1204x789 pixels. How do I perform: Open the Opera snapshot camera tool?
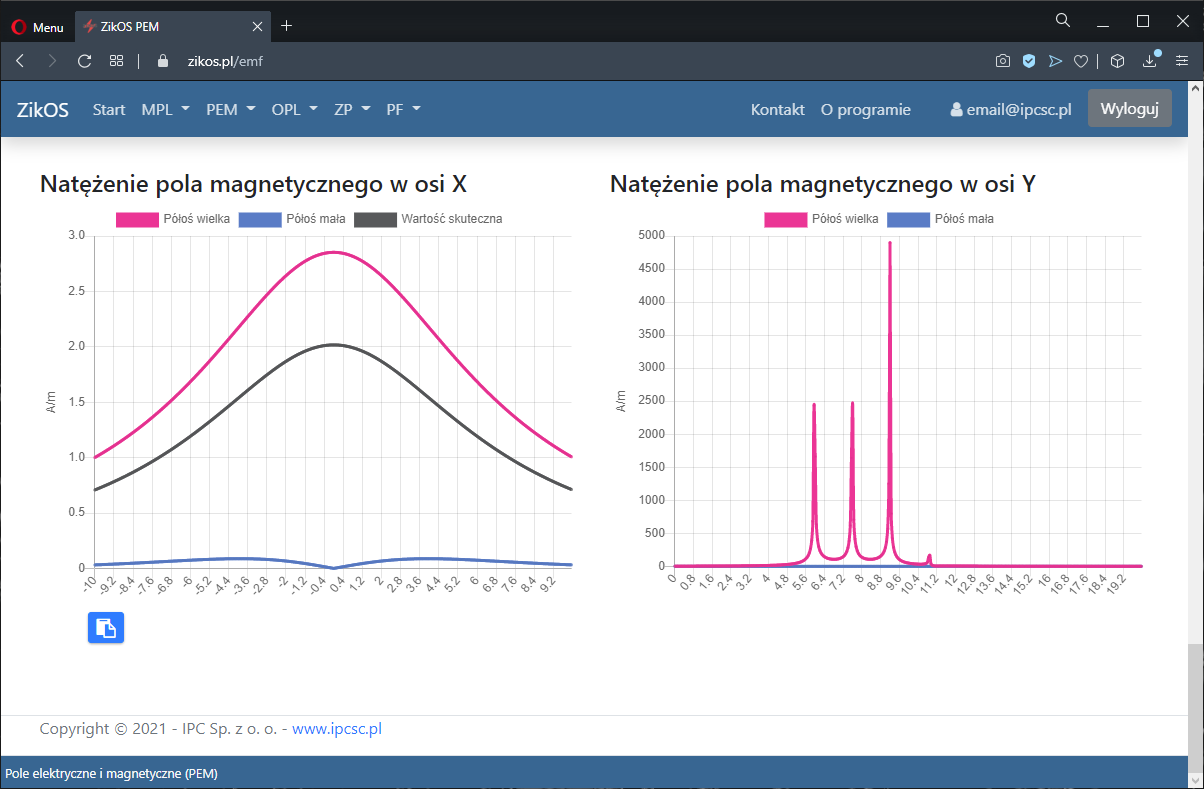[x=1002, y=61]
